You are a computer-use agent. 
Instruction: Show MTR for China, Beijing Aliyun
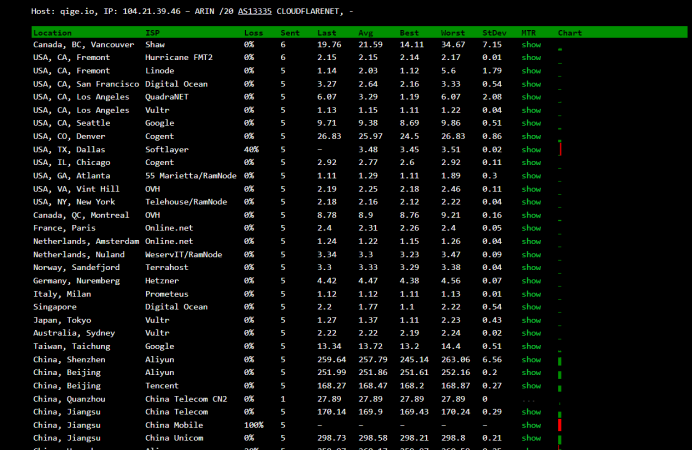(531, 372)
